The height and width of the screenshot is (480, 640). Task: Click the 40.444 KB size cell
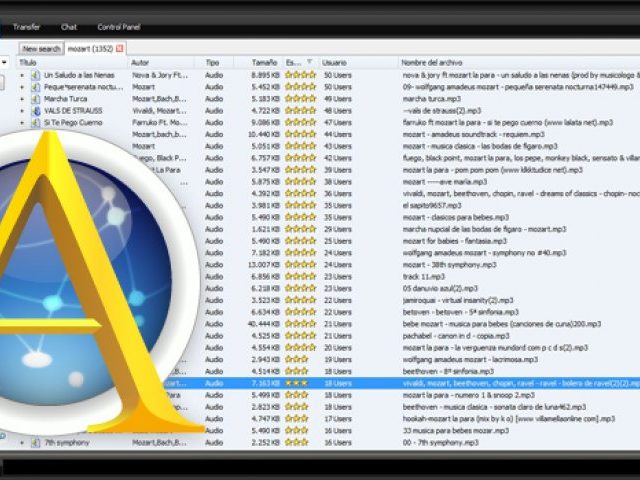coord(264,324)
